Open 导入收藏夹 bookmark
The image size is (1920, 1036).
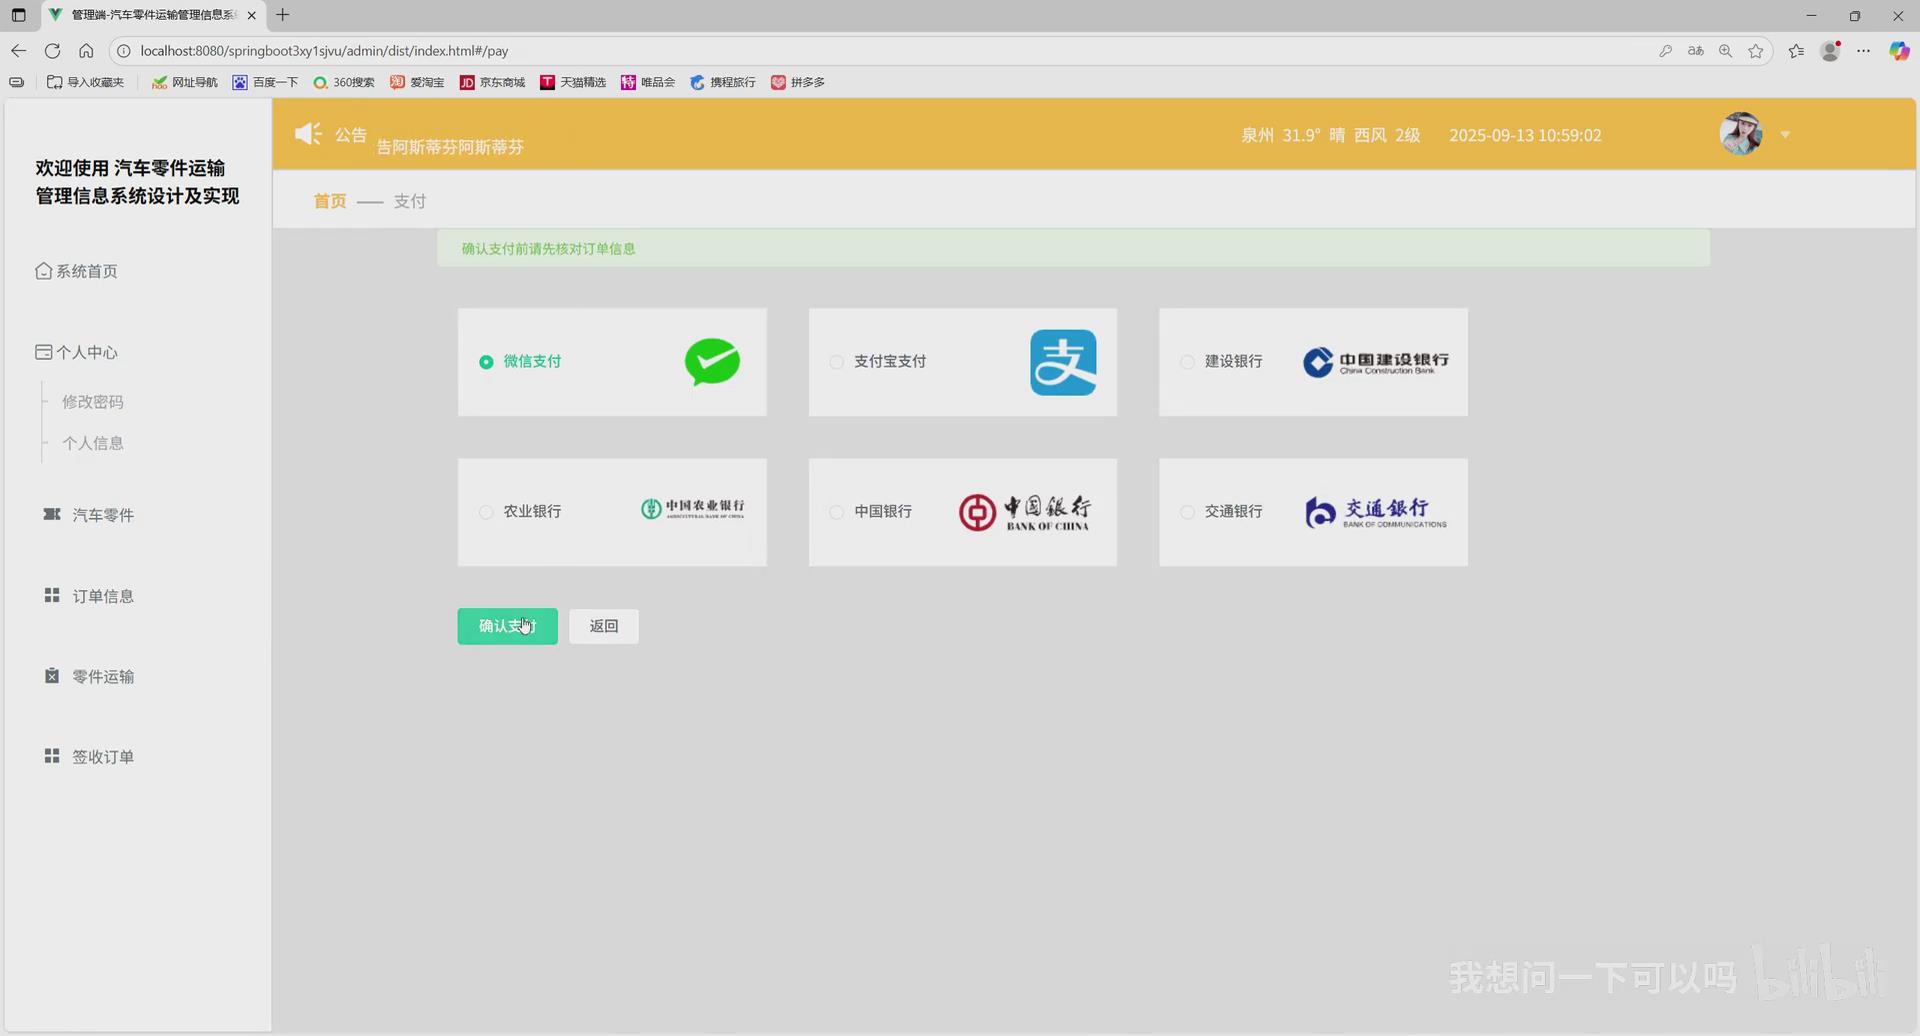[x=86, y=82]
